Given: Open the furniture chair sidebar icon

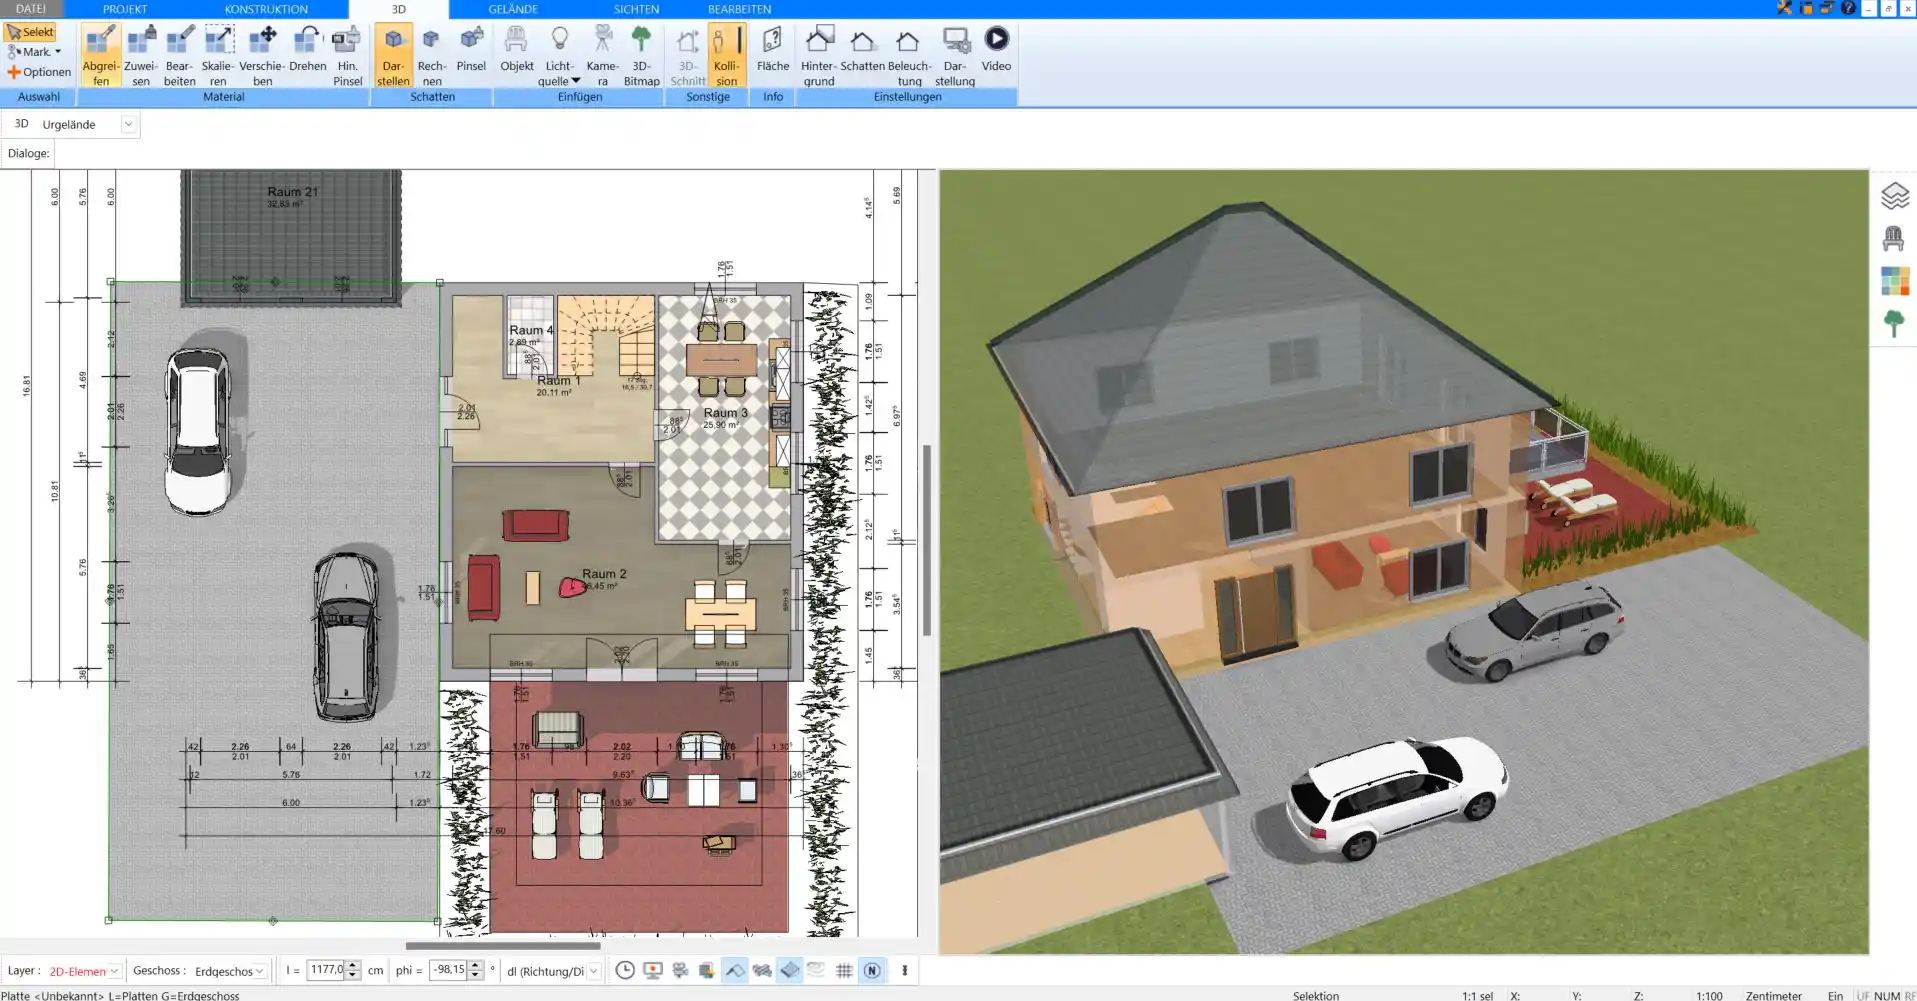Looking at the screenshot, I should [x=1894, y=238].
